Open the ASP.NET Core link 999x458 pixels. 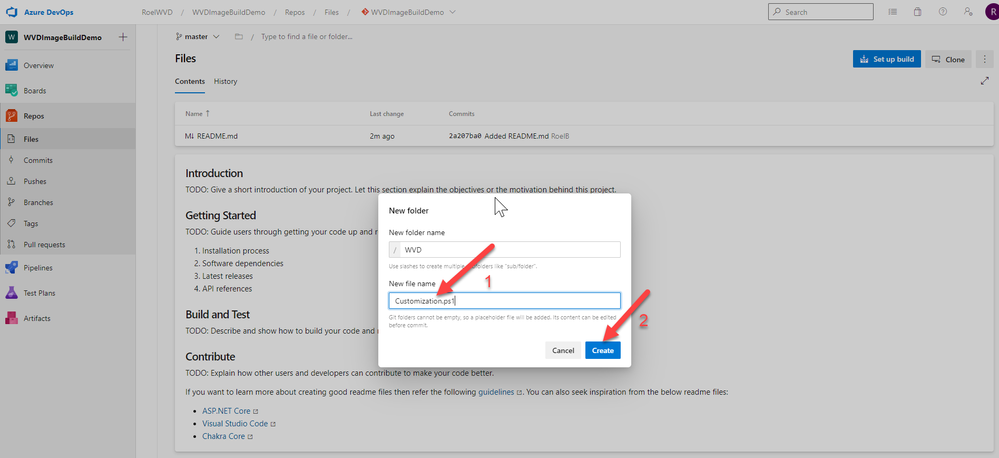(226, 411)
